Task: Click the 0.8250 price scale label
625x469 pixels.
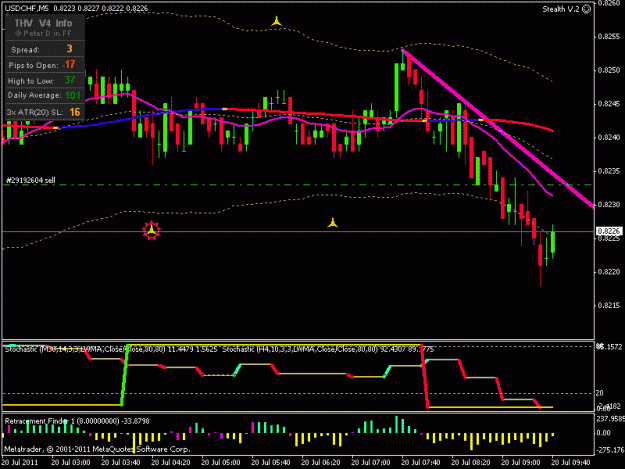Action: coord(609,70)
